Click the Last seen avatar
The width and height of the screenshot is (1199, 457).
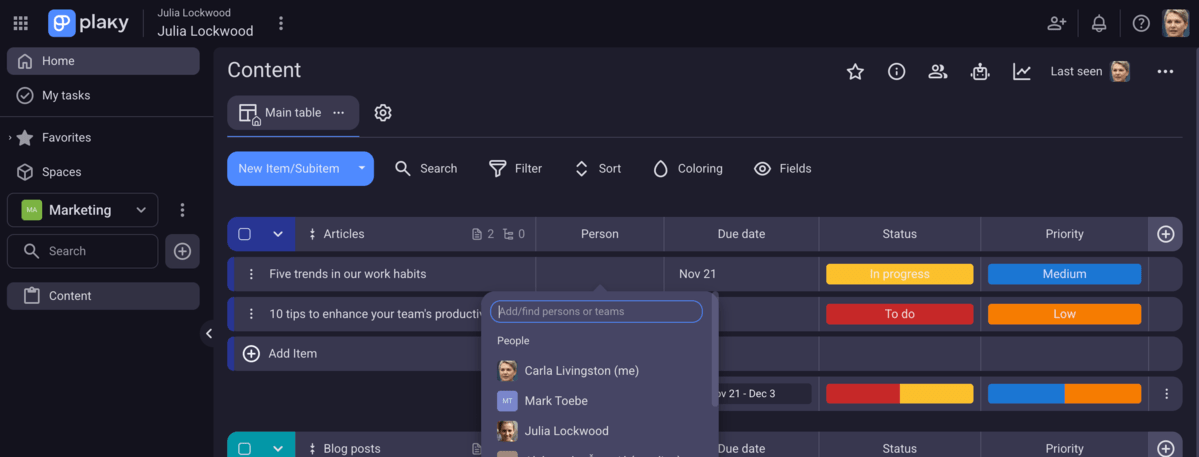tap(1120, 72)
